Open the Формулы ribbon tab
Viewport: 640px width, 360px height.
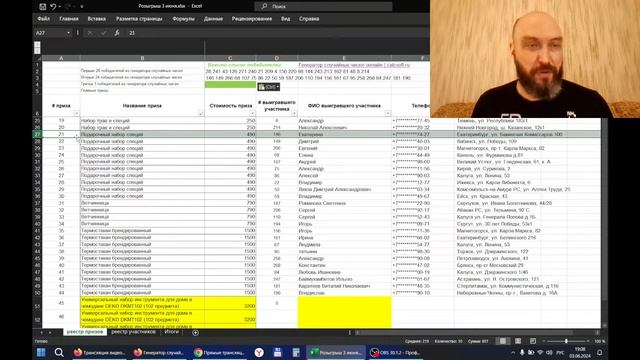183,19
